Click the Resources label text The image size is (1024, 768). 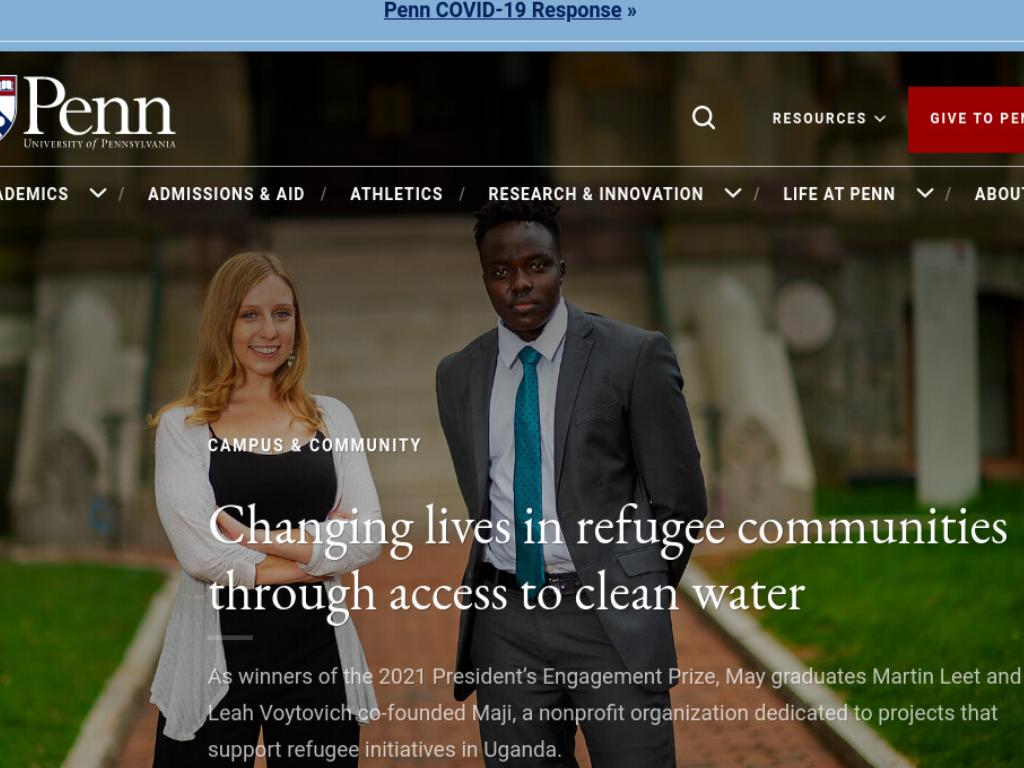(x=819, y=118)
